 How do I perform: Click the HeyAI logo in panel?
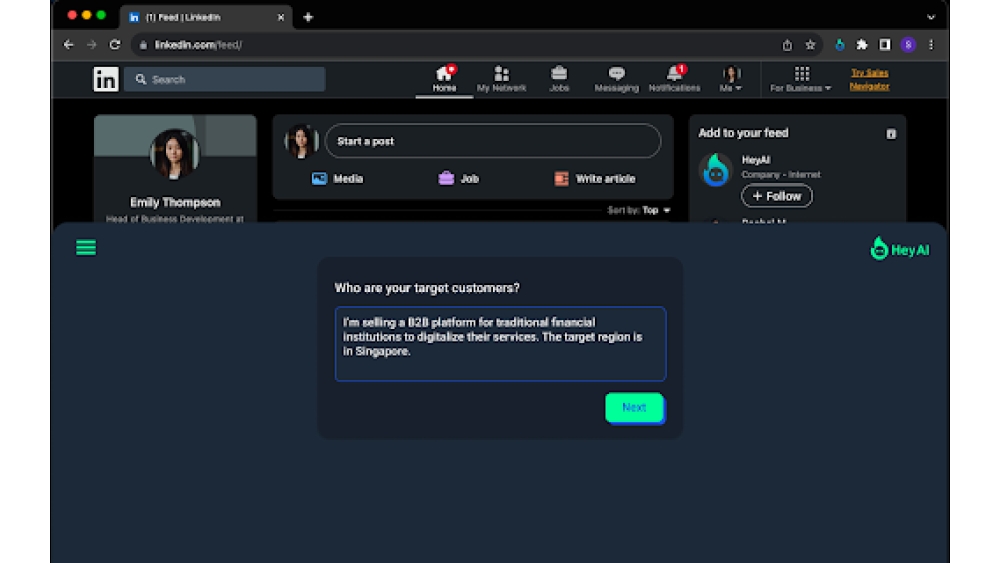click(x=899, y=249)
